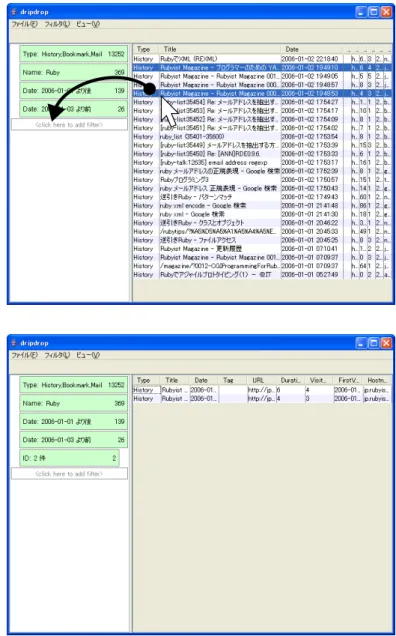Open the ファイル menu in the upper window
Image resolution: width=396 pixels, height=636 pixels.
point(24,24)
